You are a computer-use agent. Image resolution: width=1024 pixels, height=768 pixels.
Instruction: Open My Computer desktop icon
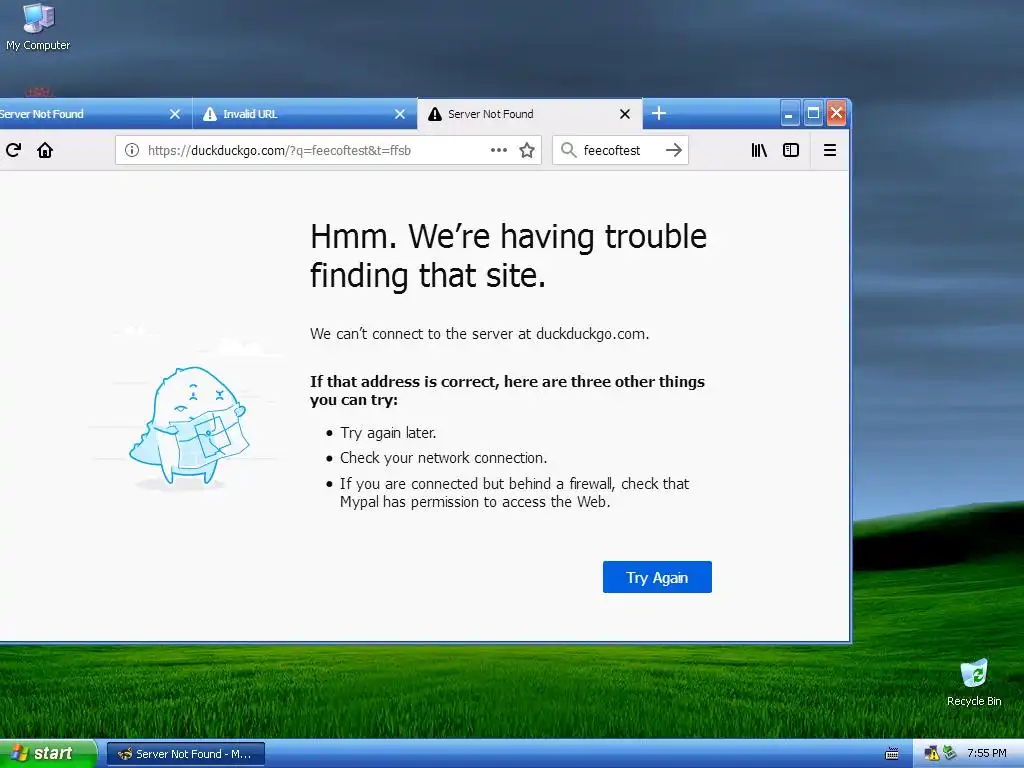[x=38, y=27]
